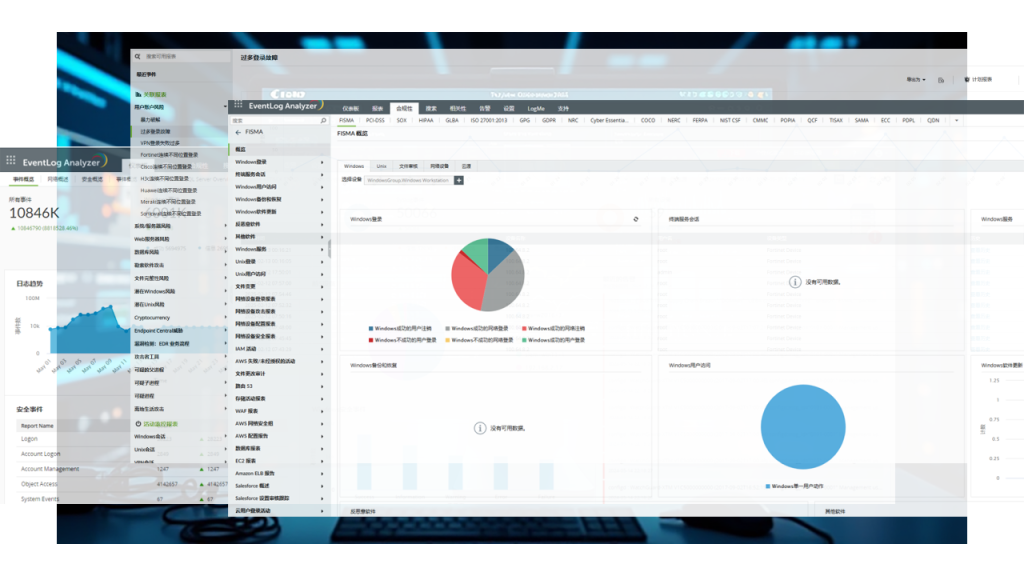Click the WindowsGroup device selection field

pos(408,180)
